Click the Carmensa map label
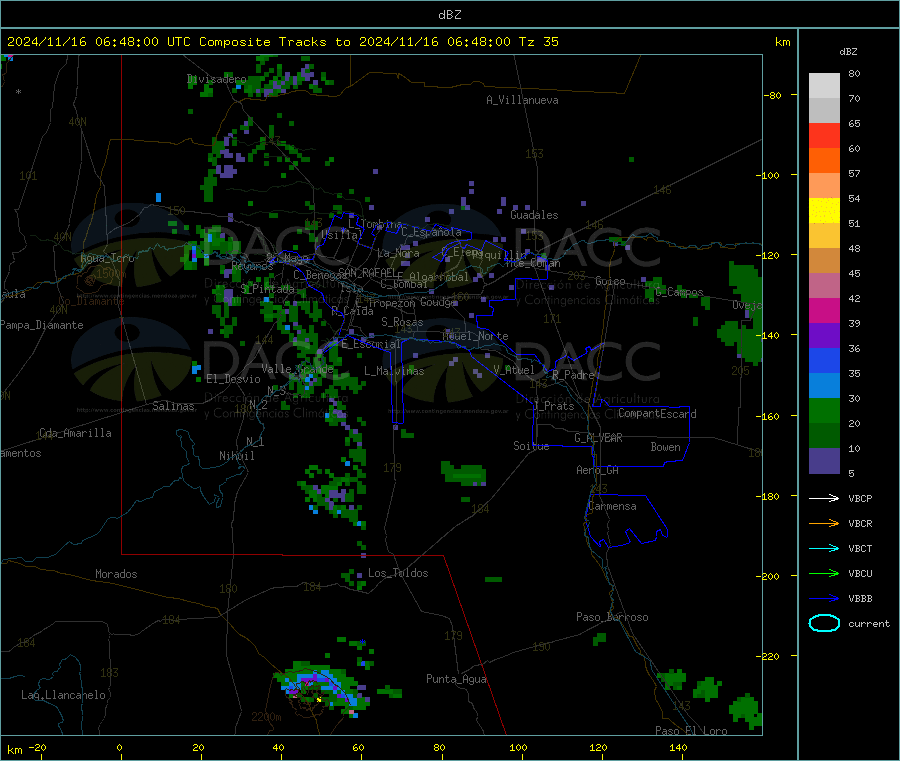This screenshot has width=900, height=761. point(612,506)
